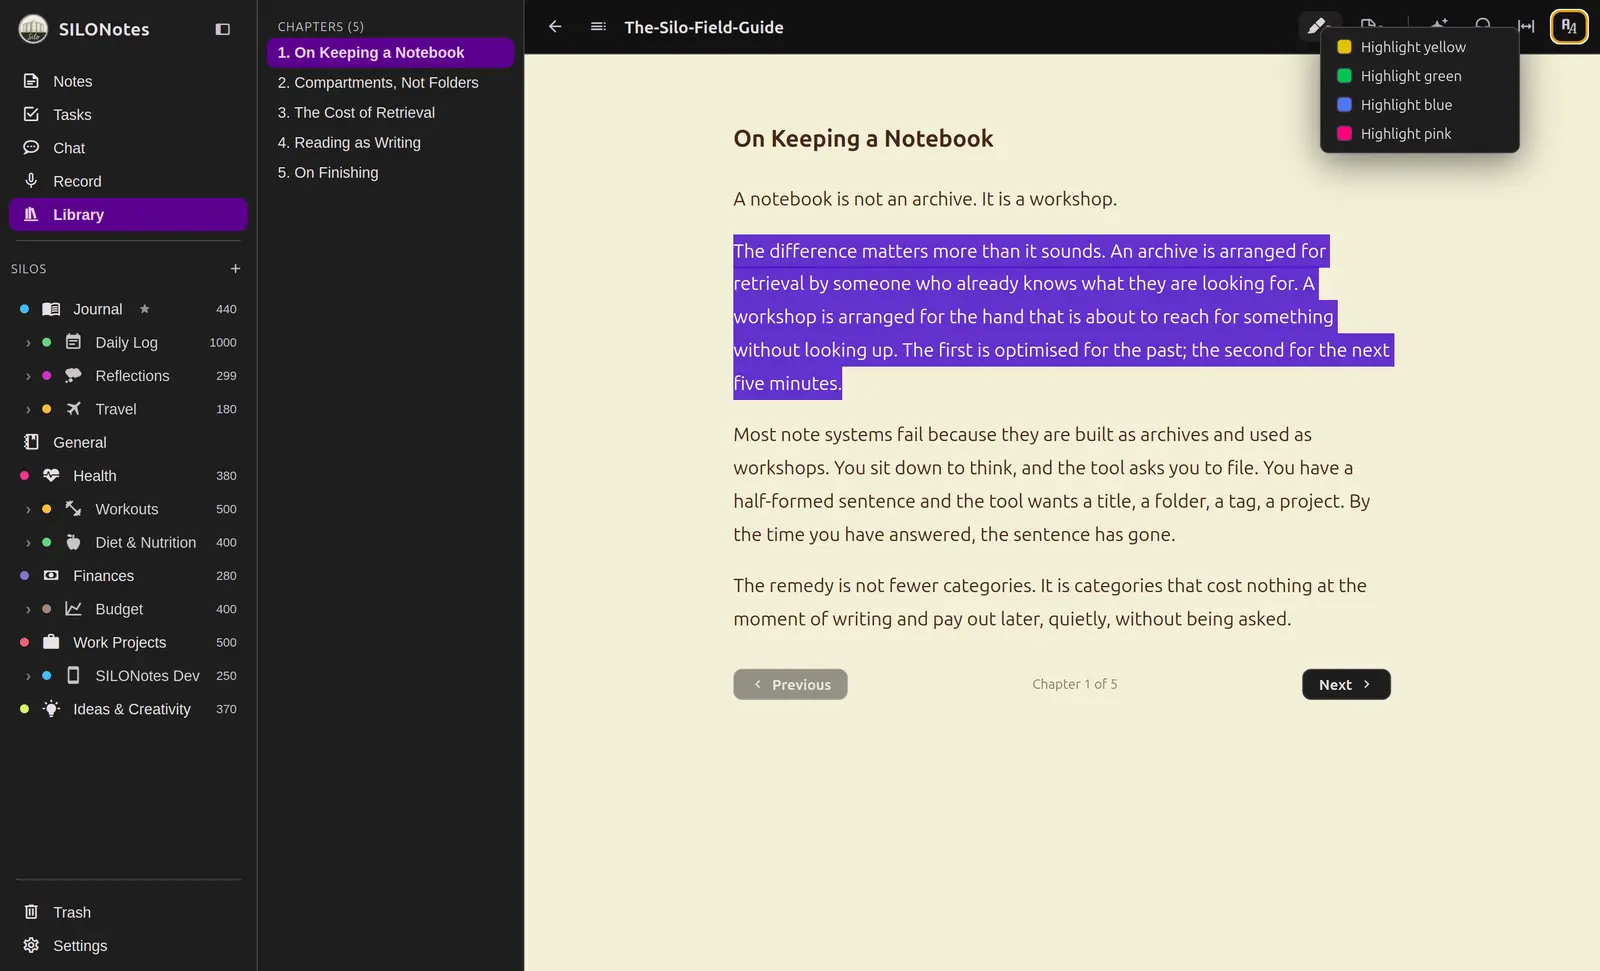Open the Workouts sub-silo
Image resolution: width=1600 pixels, height=971 pixels.
click(x=128, y=509)
